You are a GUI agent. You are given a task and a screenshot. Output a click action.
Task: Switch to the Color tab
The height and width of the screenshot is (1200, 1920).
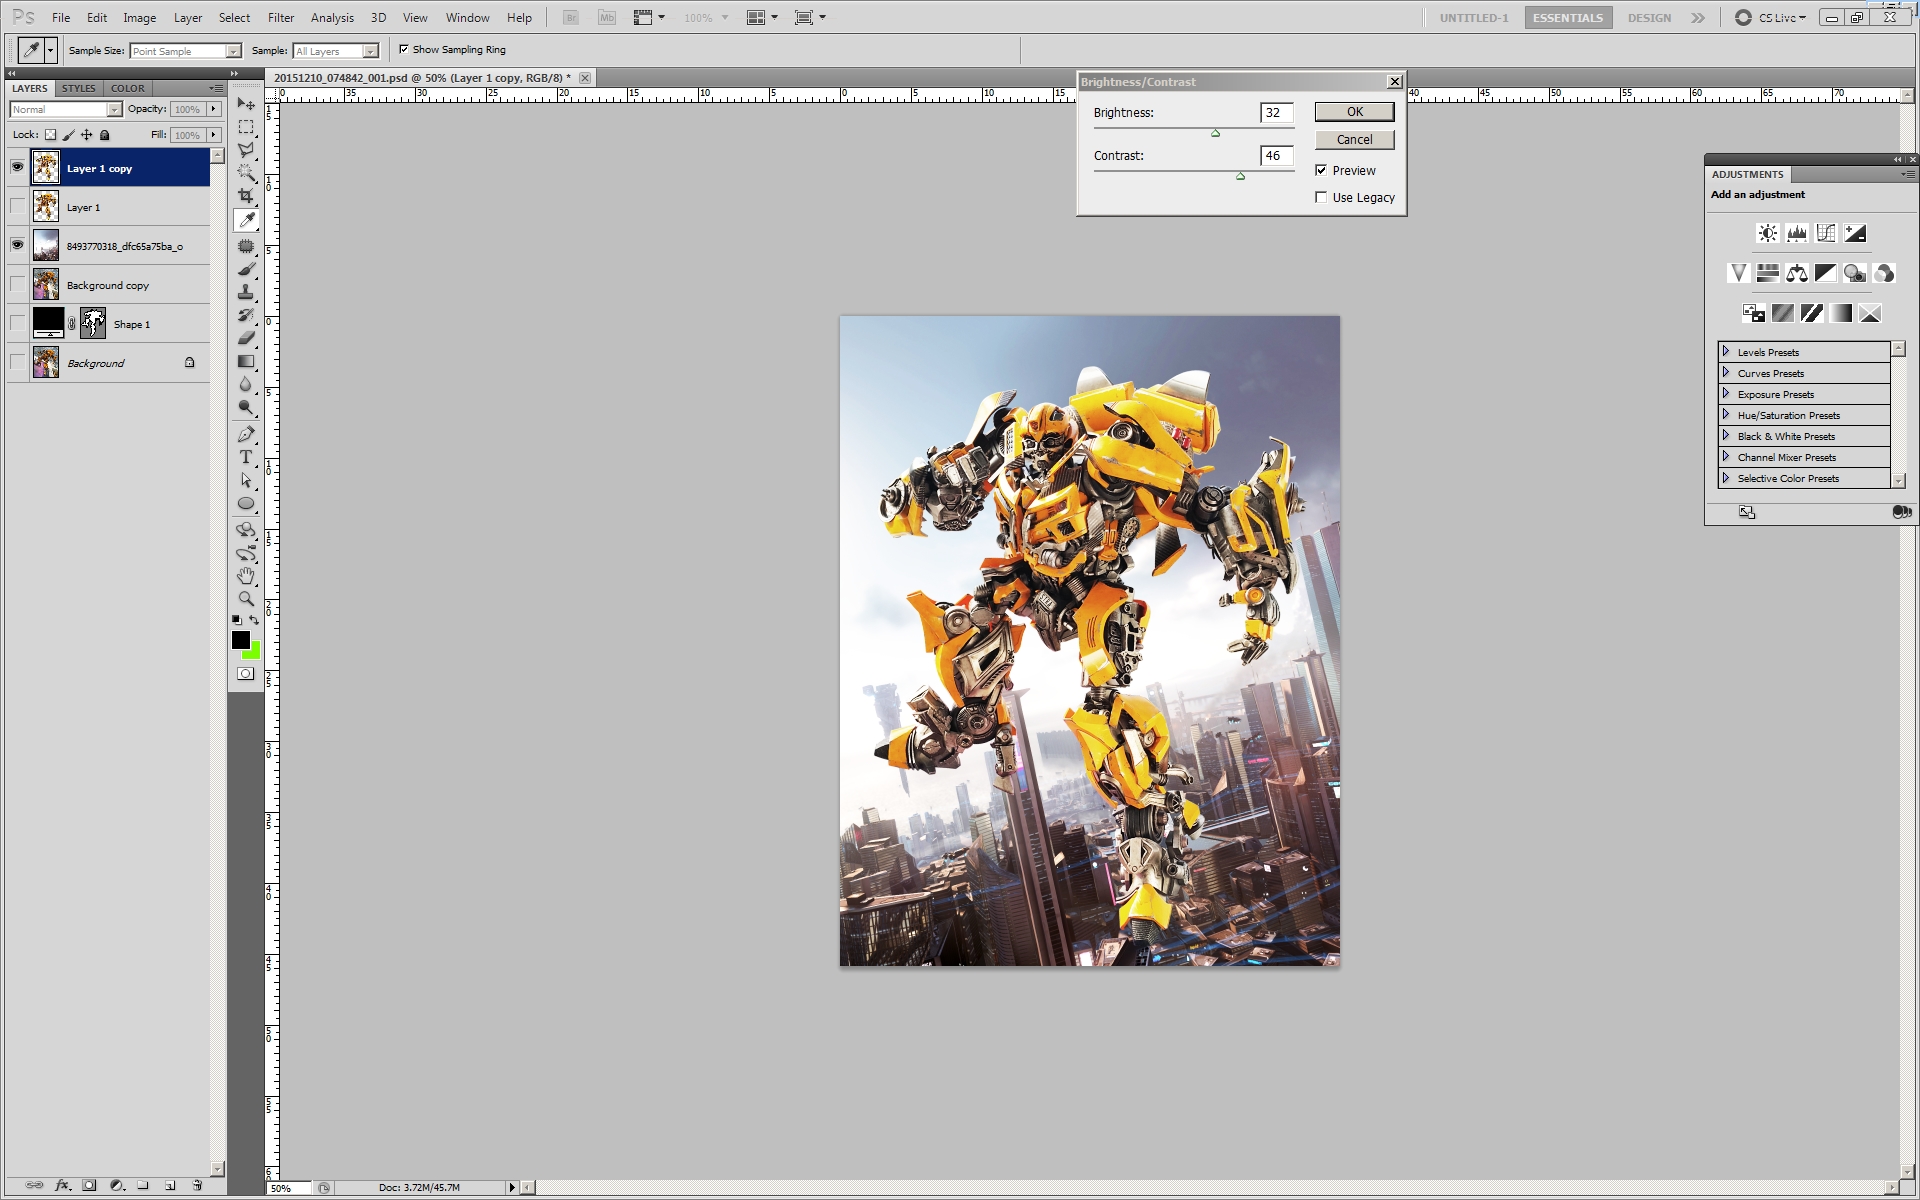click(x=128, y=88)
